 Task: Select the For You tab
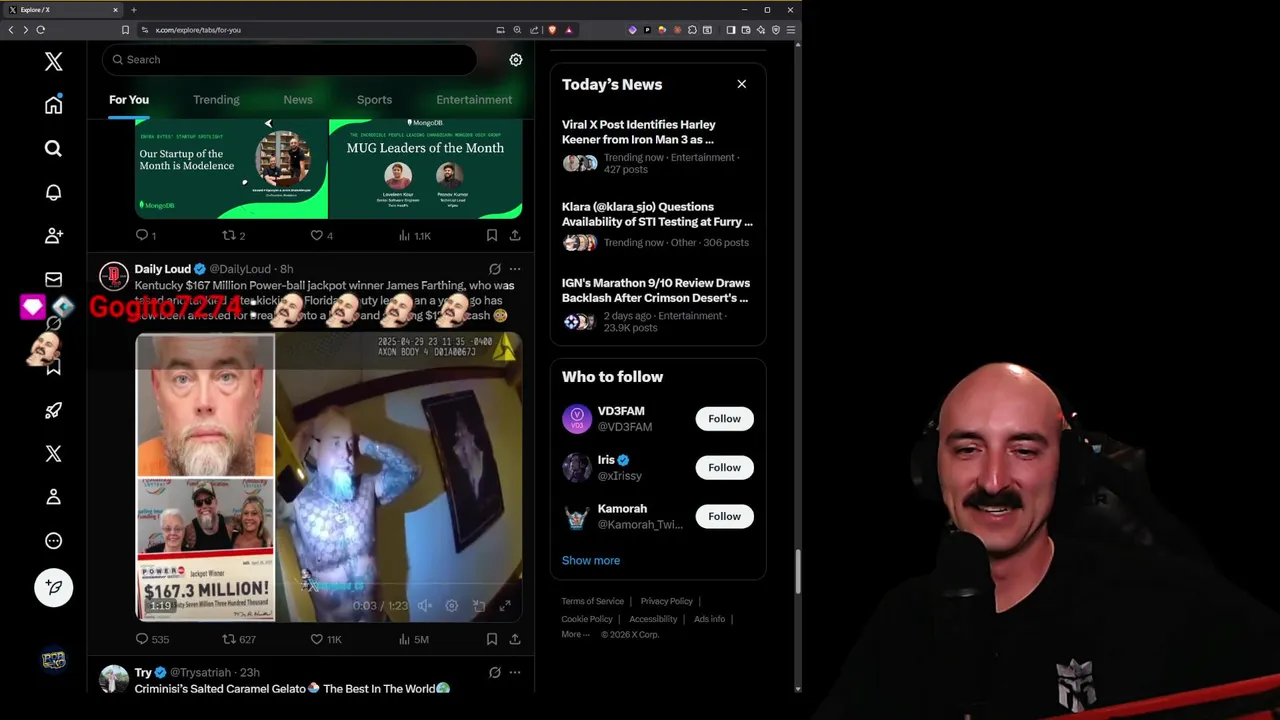tap(129, 100)
